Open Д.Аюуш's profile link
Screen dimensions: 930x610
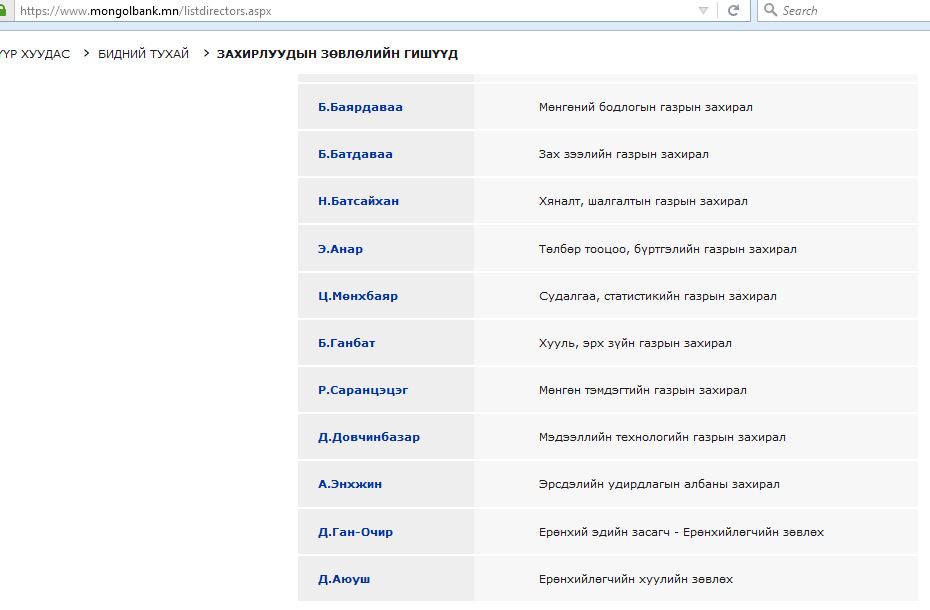pyautogui.click(x=344, y=579)
